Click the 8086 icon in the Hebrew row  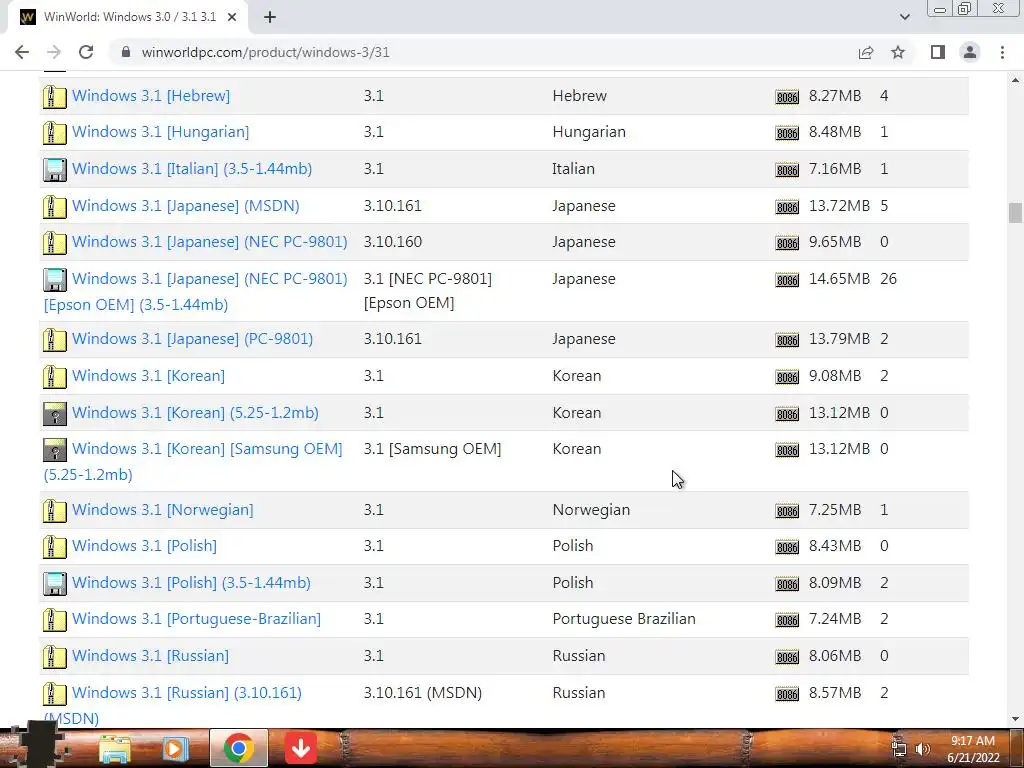[787, 97]
